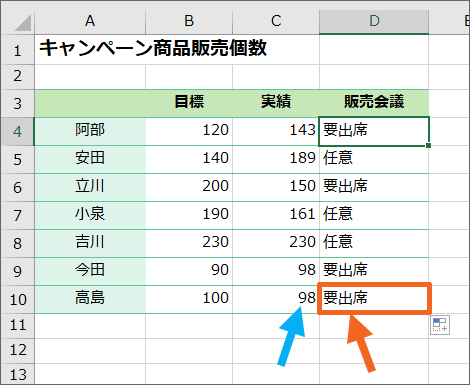Click the 販売会議 header cell
This screenshot has width=470, height=385.
374,102
